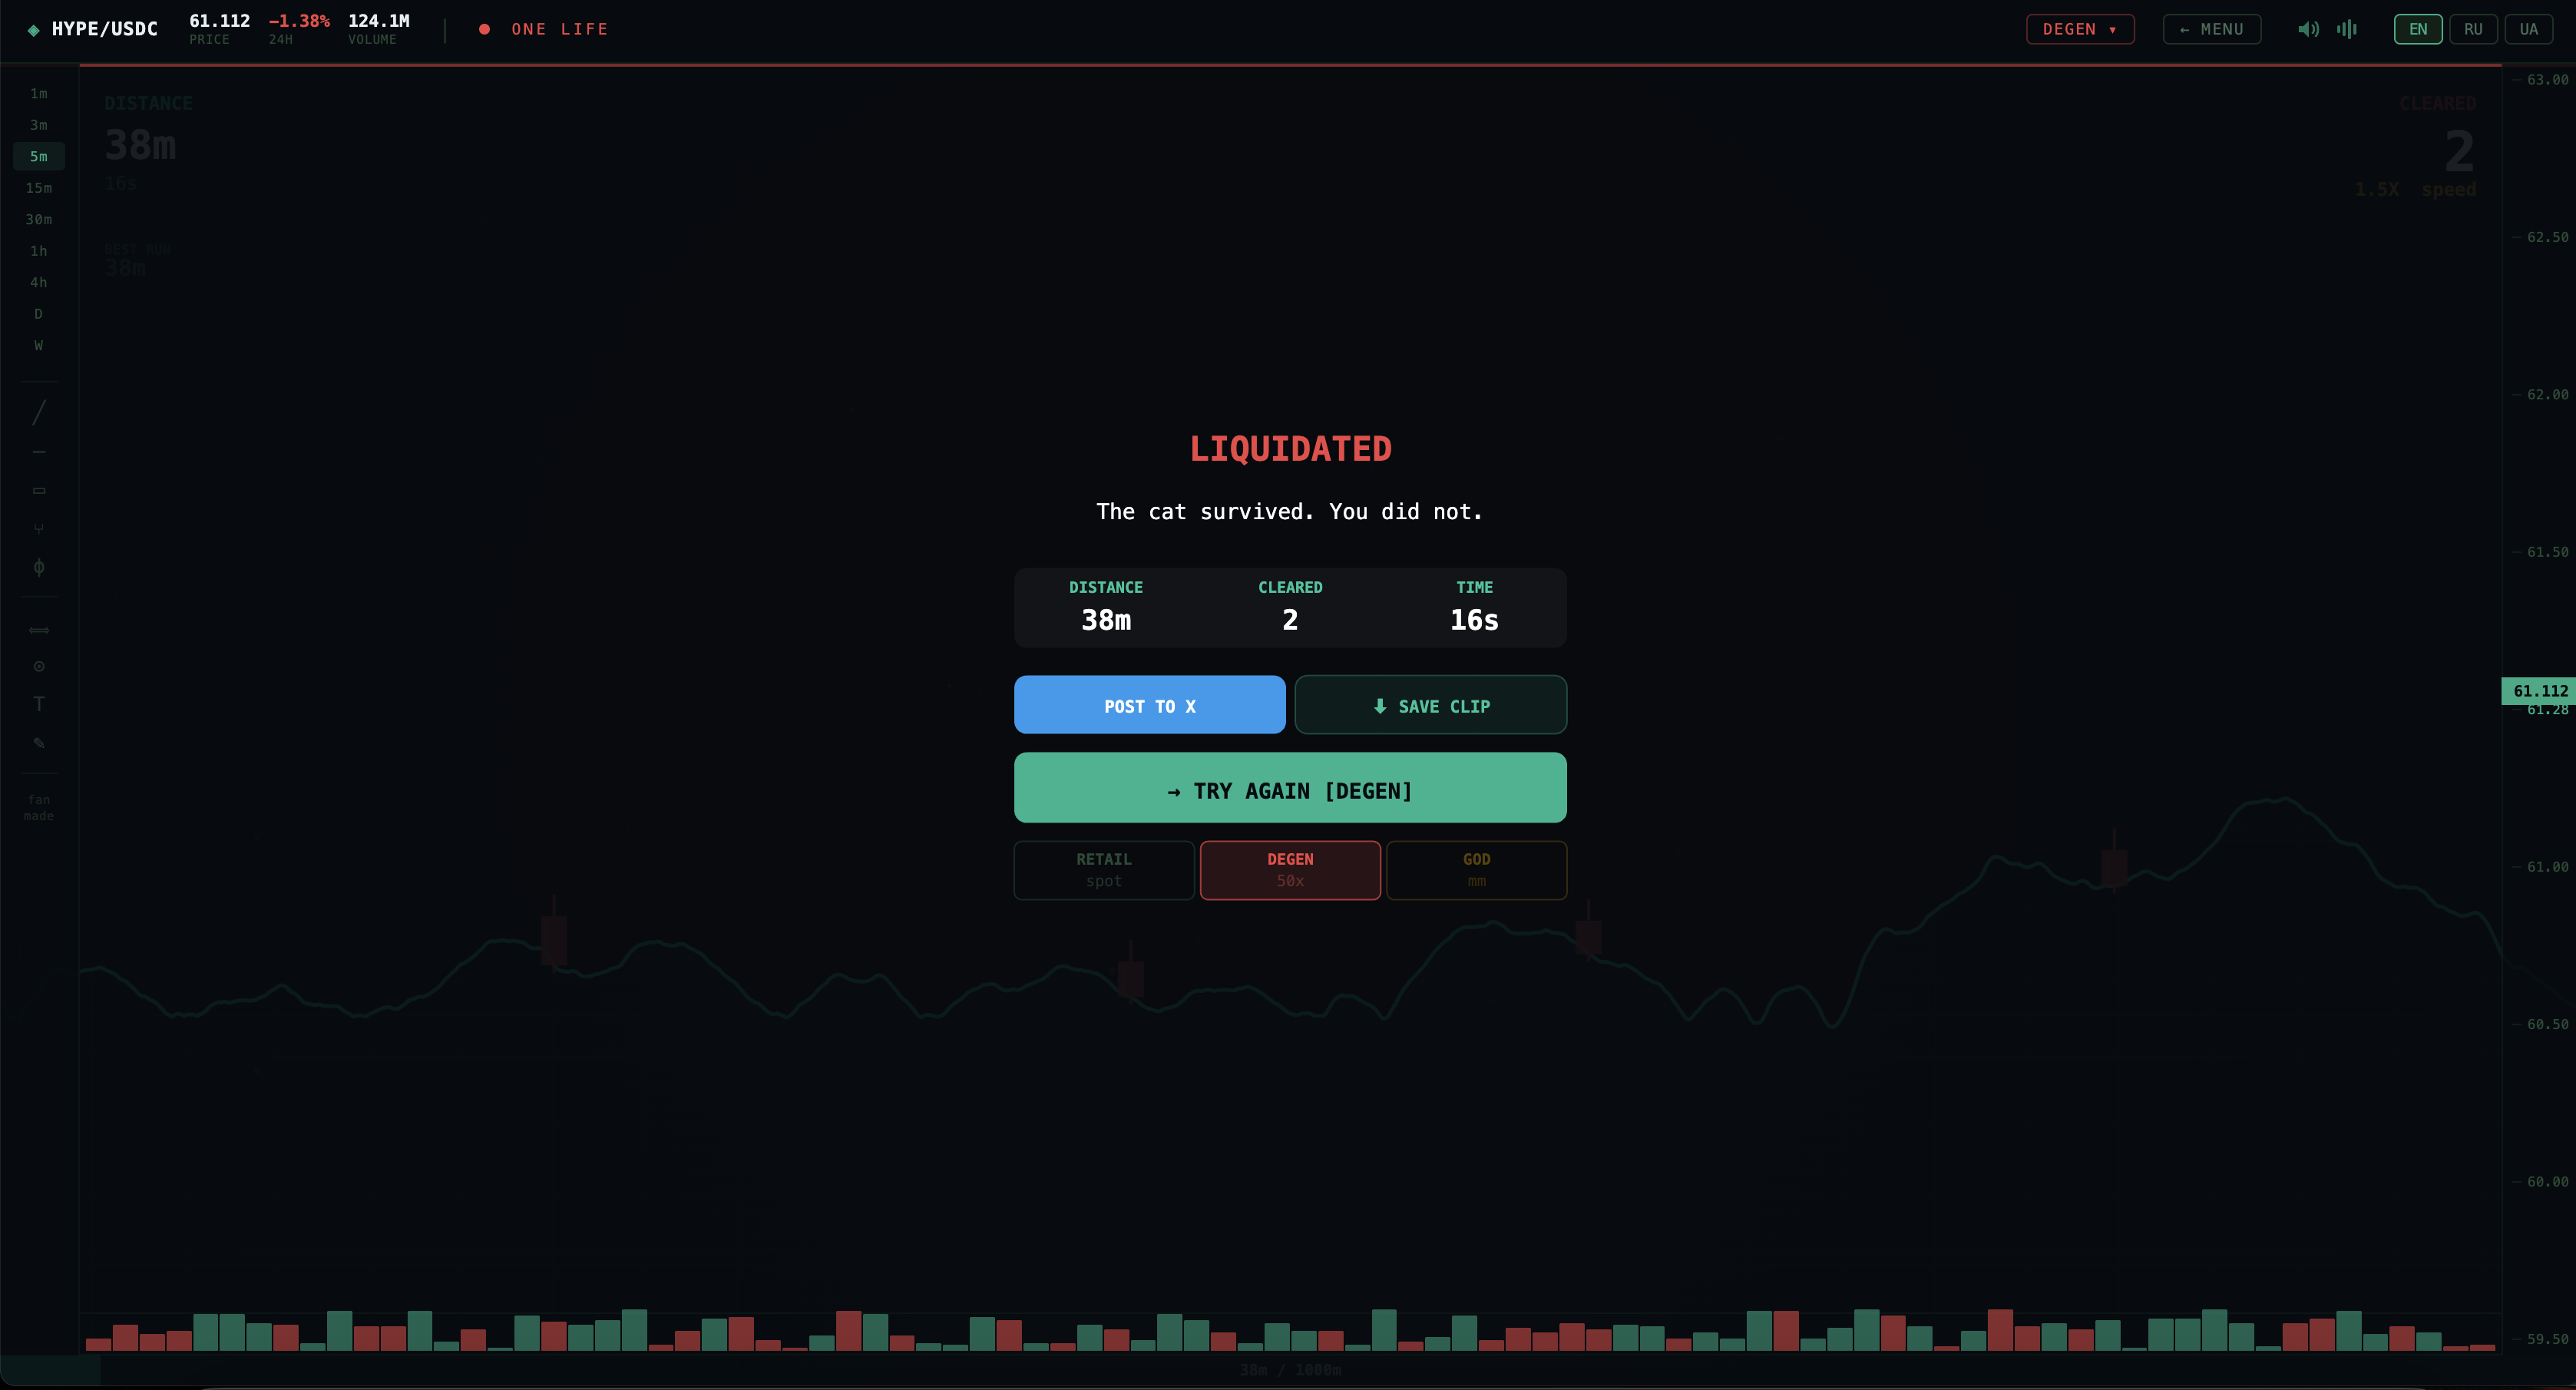Click the SAVE CLIP button
The width and height of the screenshot is (2576, 1390).
tap(1431, 705)
